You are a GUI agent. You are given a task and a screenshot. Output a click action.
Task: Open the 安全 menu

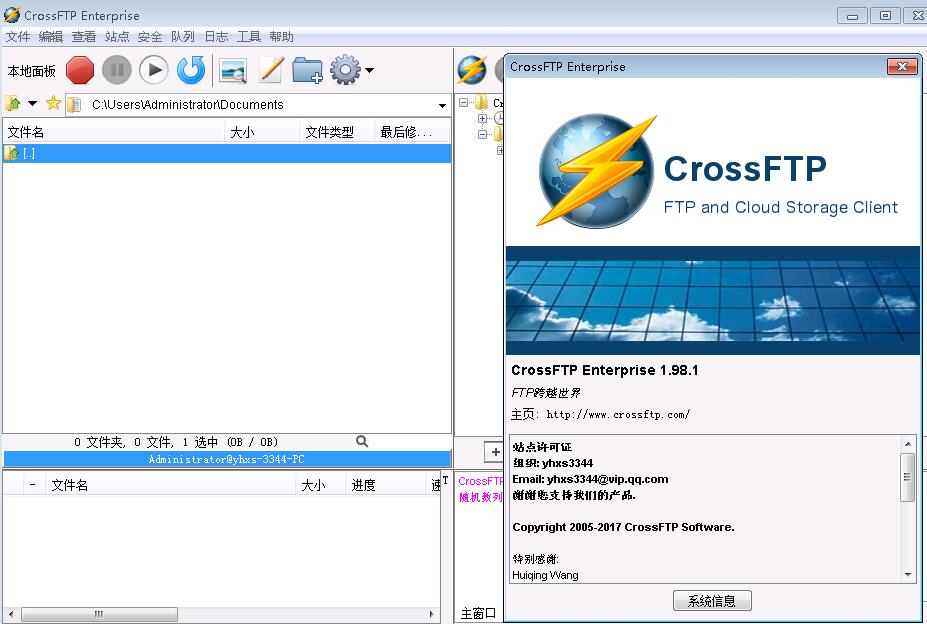point(150,37)
